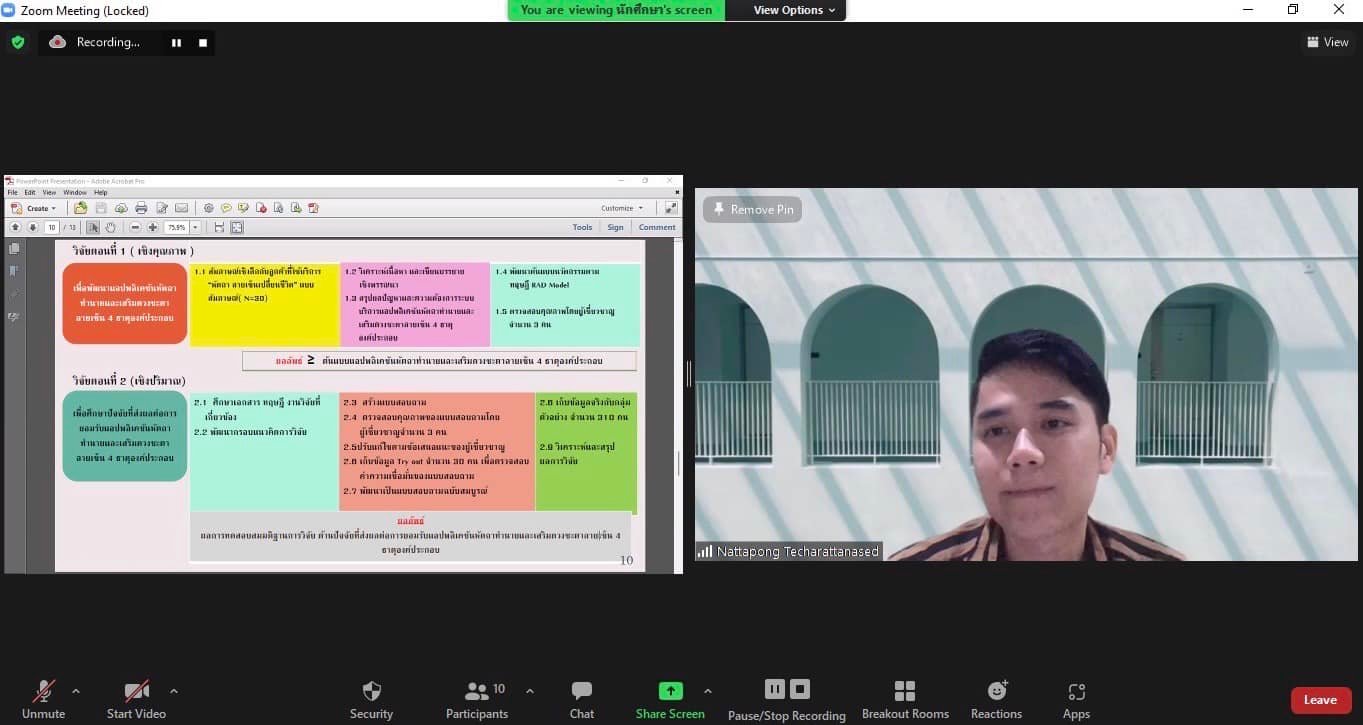Image resolution: width=1363 pixels, height=725 pixels.
Task: Click the green encryption shield icon
Action: pos(18,42)
